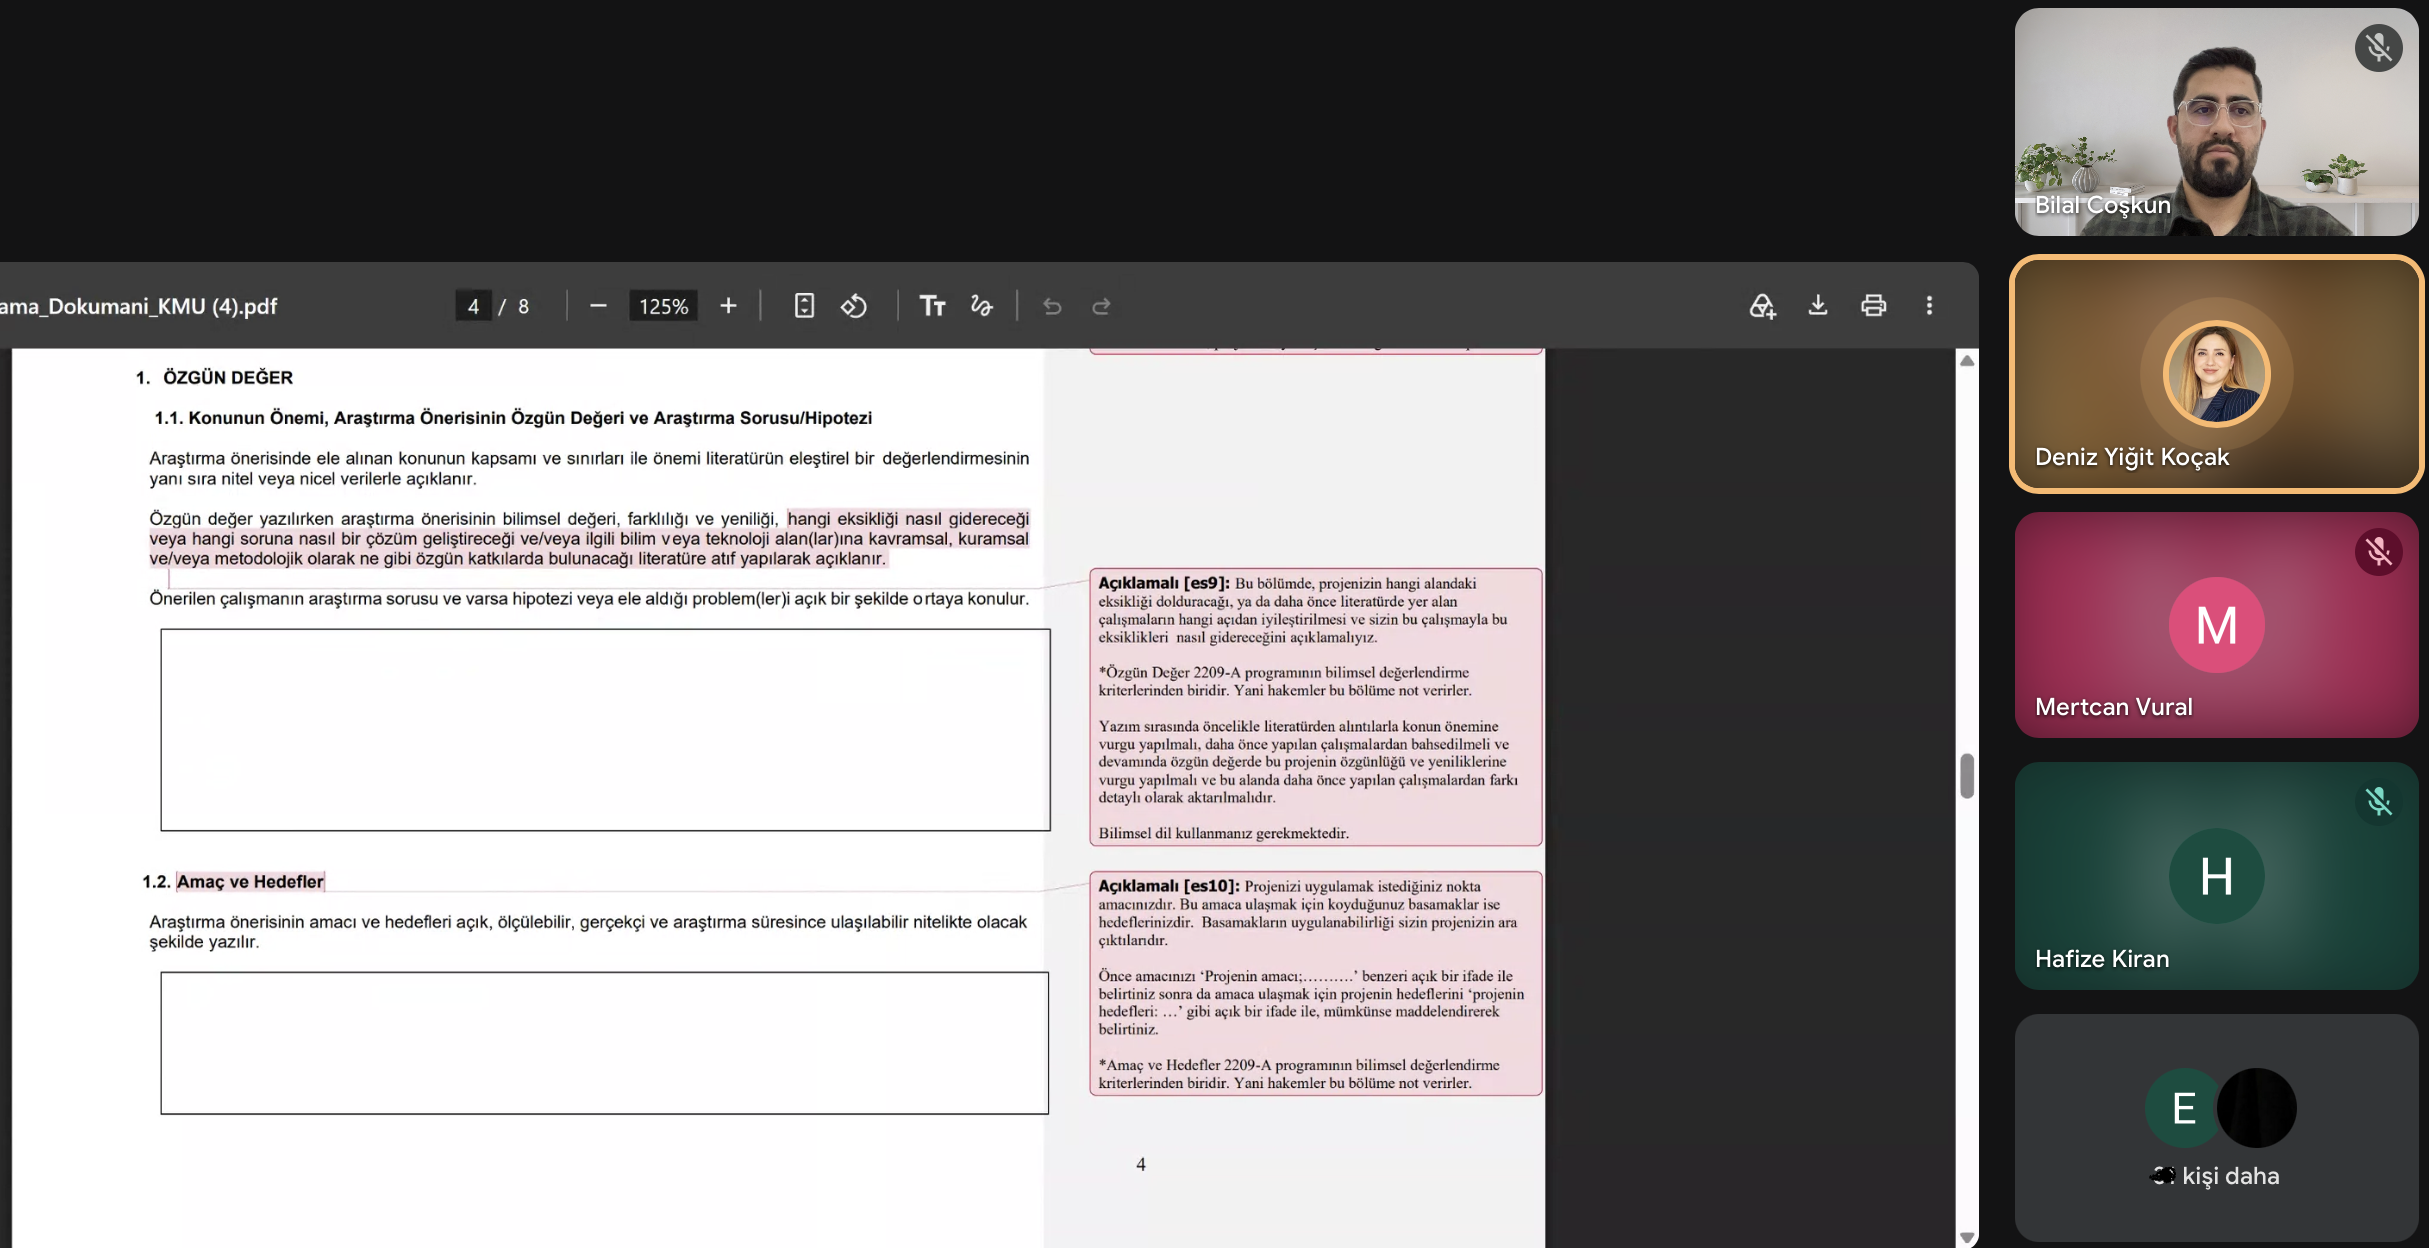
Task: Open the 'kişi daha' more participants tile
Action: click(x=2216, y=1128)
